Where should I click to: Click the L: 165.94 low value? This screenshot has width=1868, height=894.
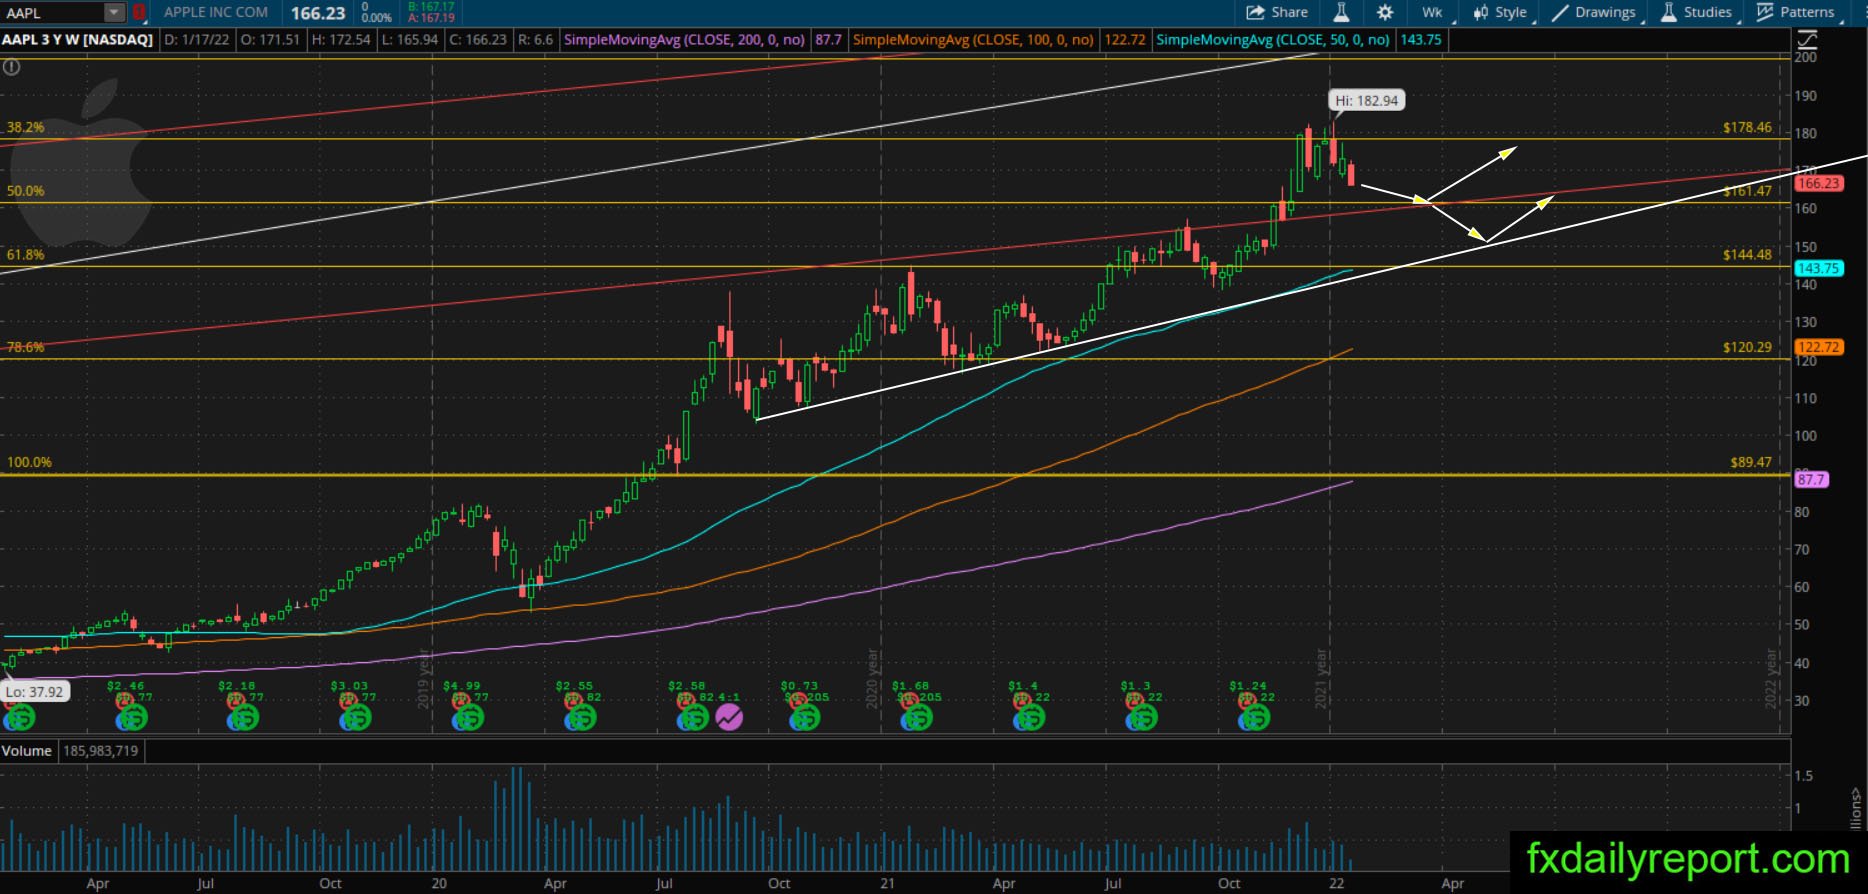(410, 40)
